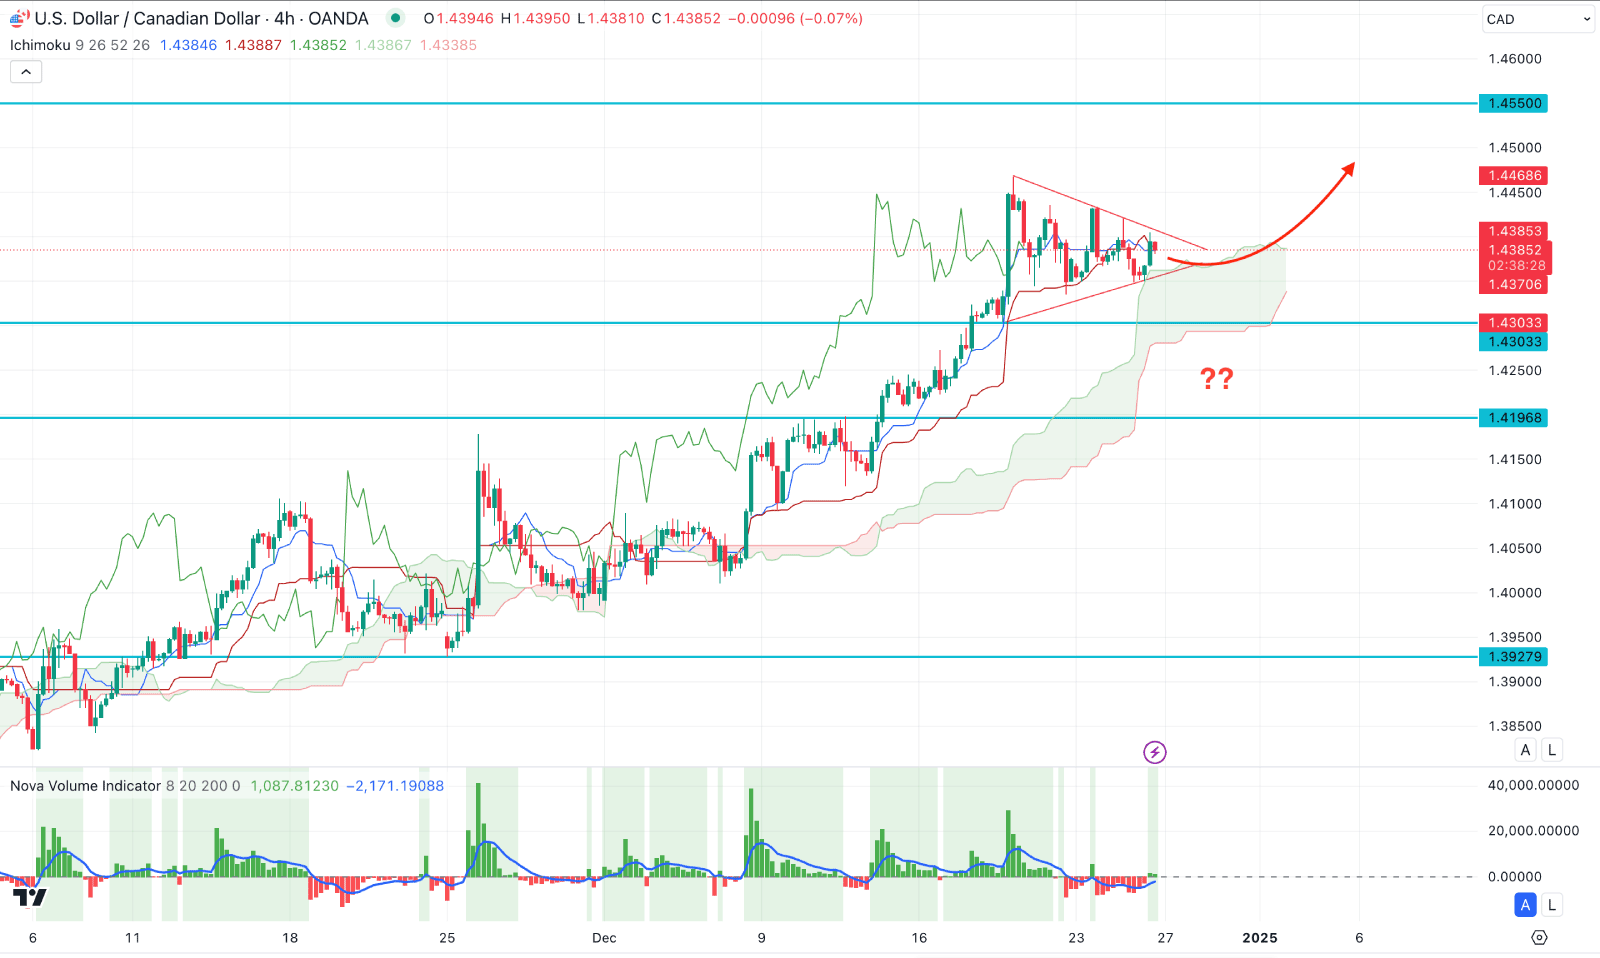Click the closing price C1.43852 value

pyautogui.click(x=686, y=18)
